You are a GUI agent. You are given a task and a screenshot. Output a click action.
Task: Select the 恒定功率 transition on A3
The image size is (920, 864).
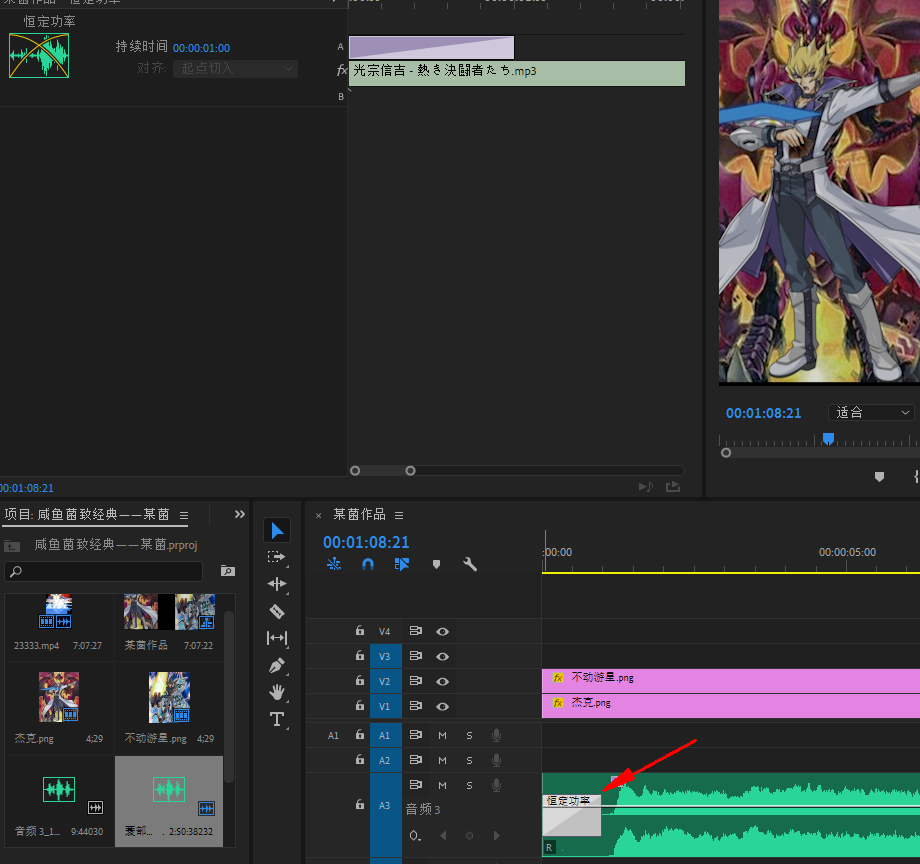pos(571,815)
